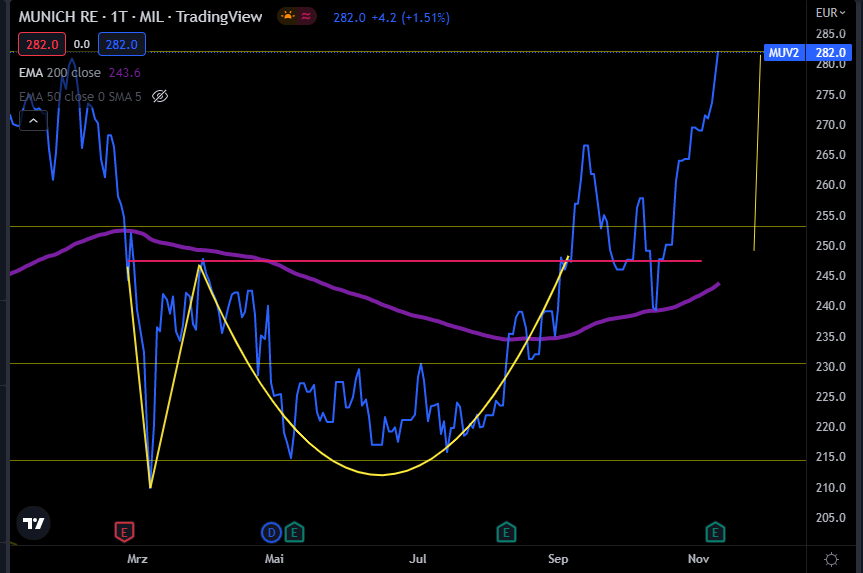Open the EUR currency dropdown
863x573 pixels.
click(x=830, y=13)
